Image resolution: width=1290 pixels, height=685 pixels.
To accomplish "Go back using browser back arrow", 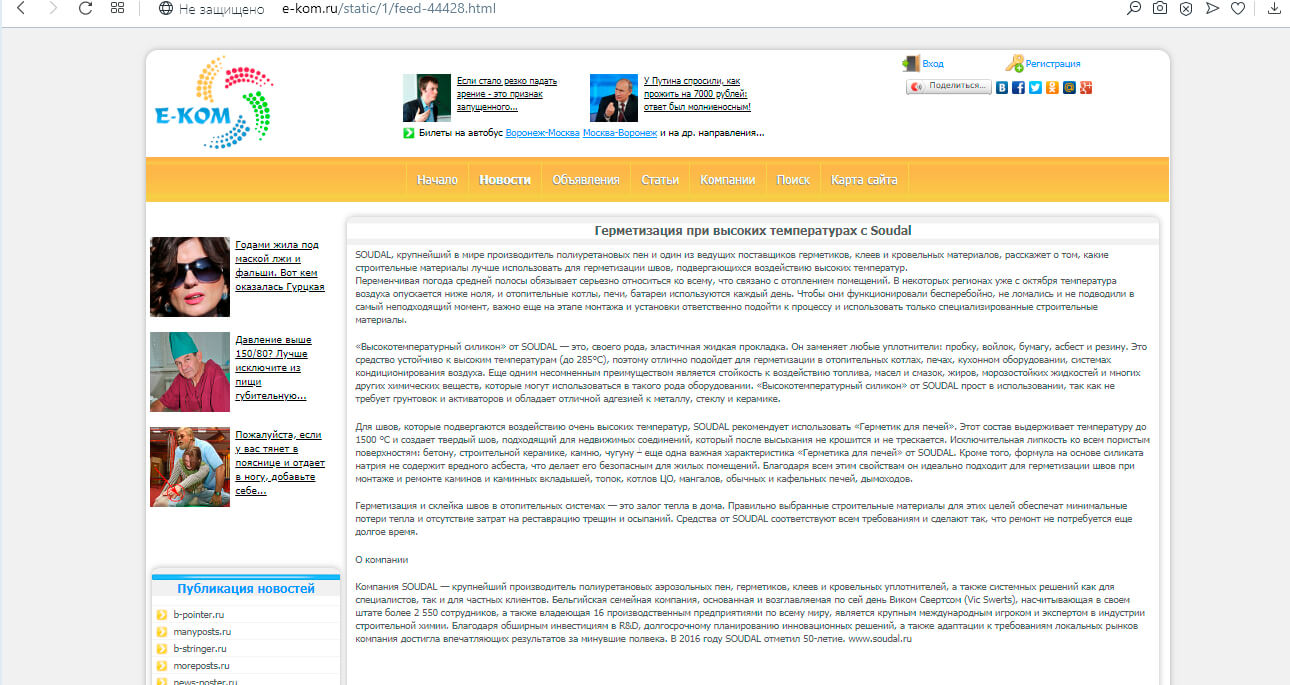I will point(22,9).
